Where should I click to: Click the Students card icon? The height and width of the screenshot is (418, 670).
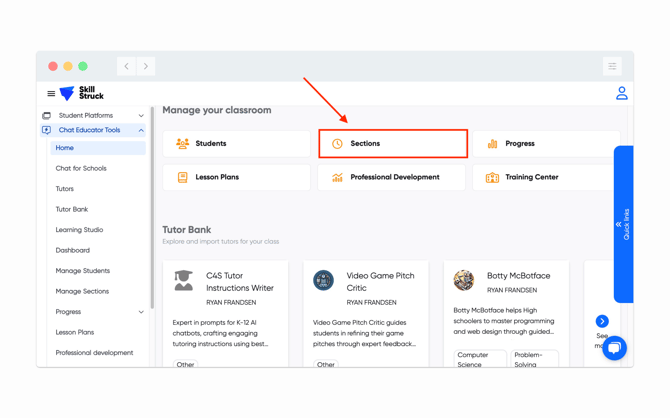click(183, 144)
